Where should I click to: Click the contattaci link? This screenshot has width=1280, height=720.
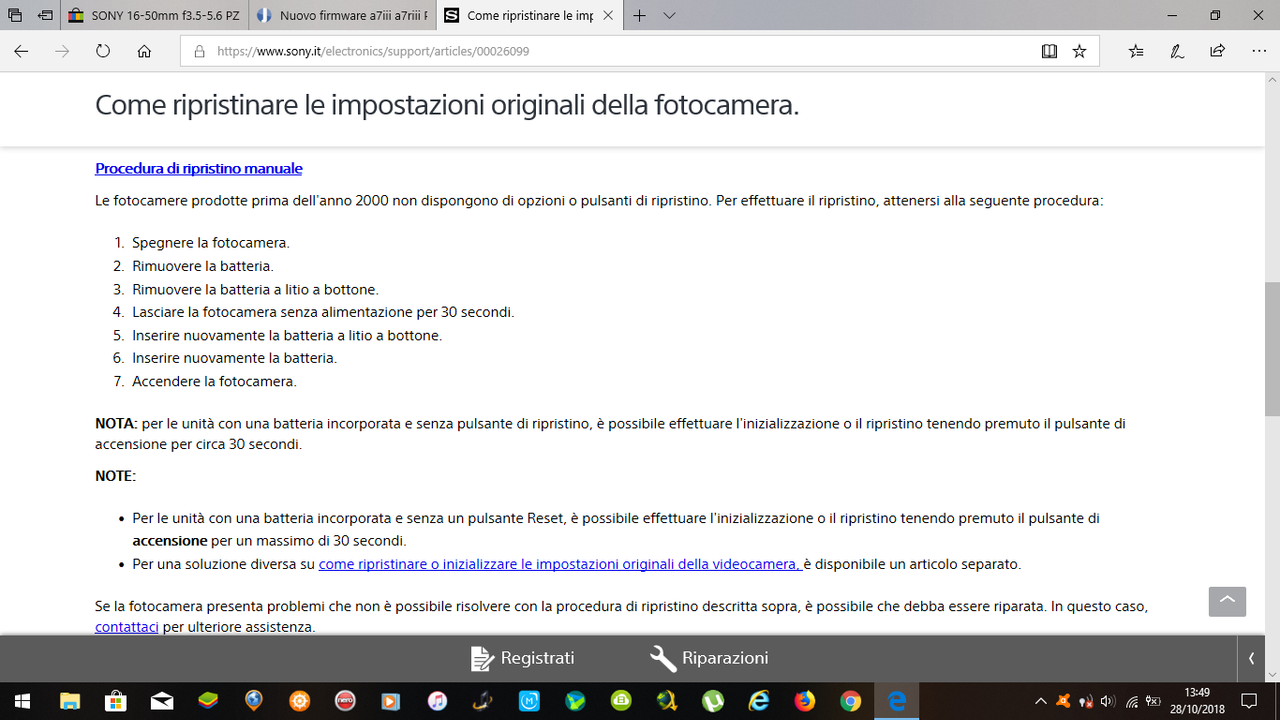pyautogui.click(x=126, y=626)
